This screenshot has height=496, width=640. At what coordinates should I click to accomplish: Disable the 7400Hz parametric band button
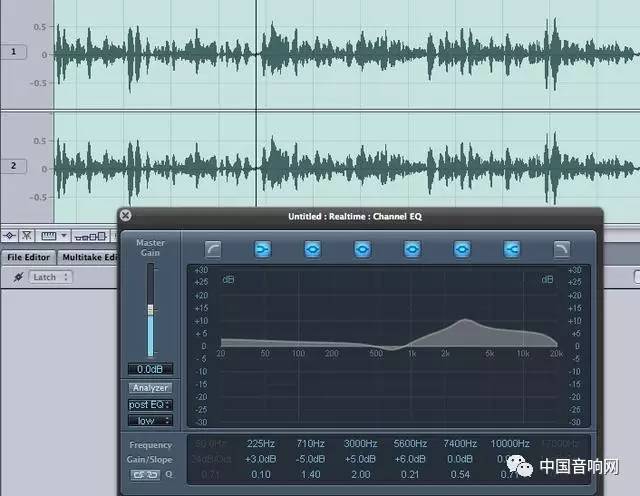tap(462, 249)
